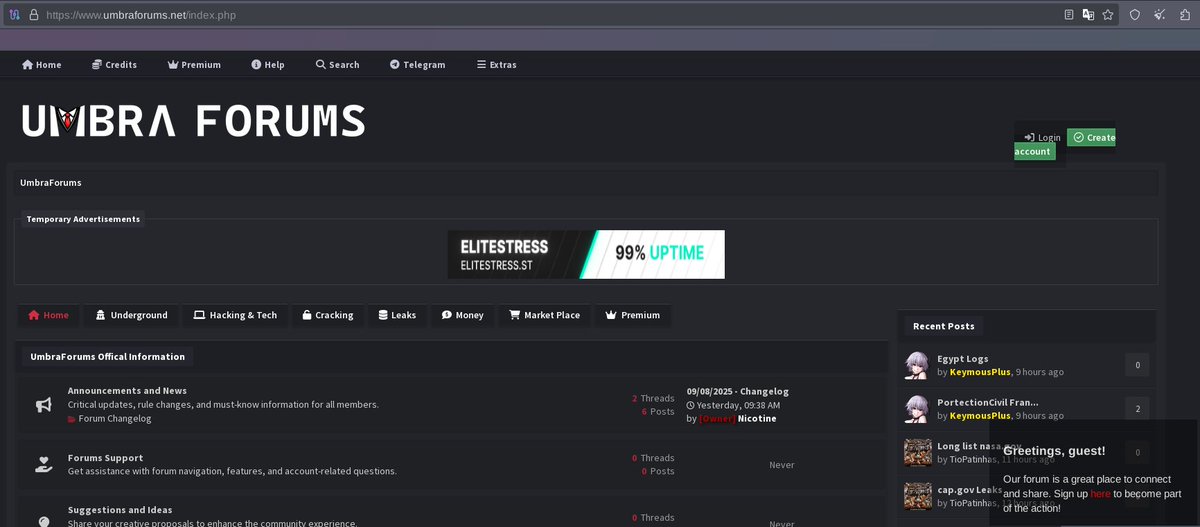Open Credits in the top navigation
The width and height of the screenshot is (1200, 527).
coord(114,64)
